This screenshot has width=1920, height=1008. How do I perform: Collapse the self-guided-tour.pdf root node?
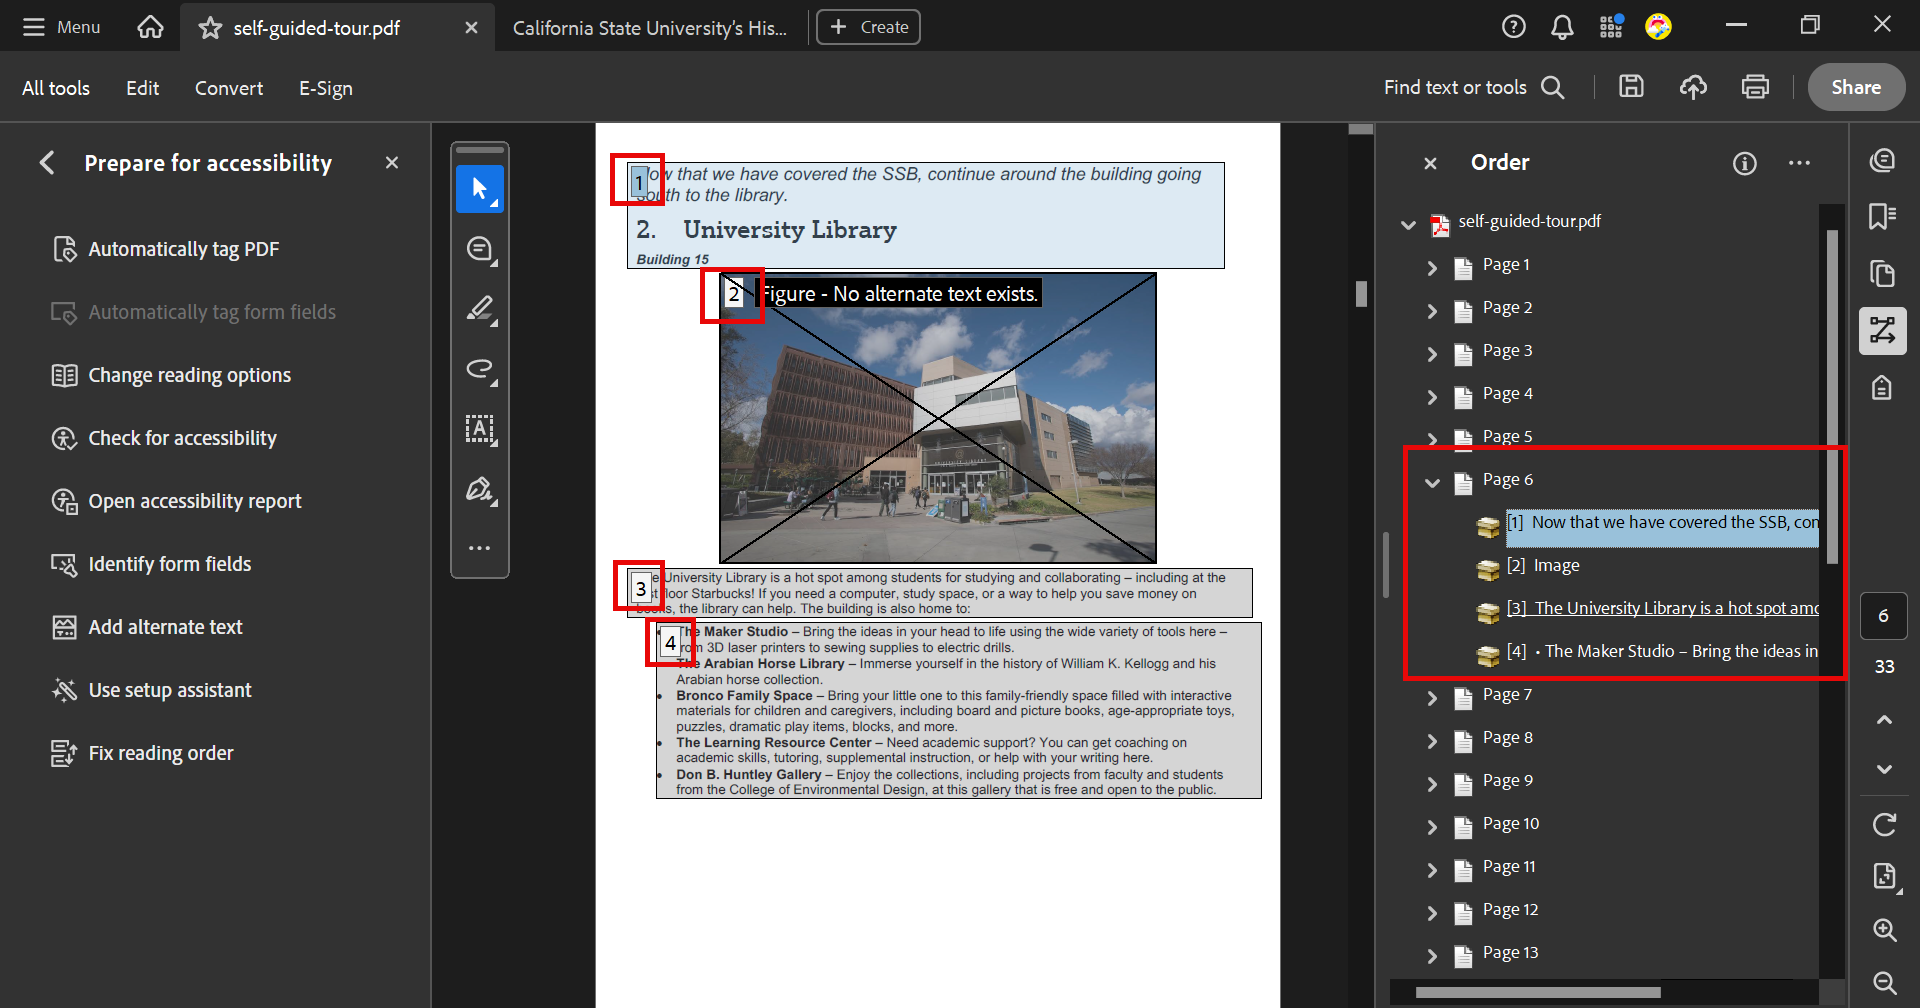(x=1408, y=224)
